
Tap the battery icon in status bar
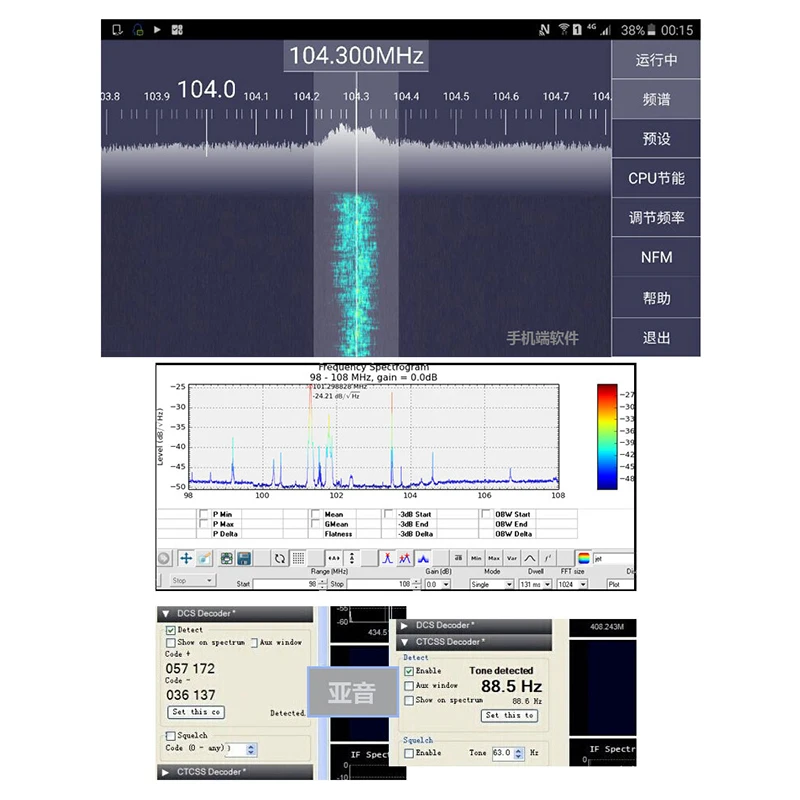pos(652,30)
